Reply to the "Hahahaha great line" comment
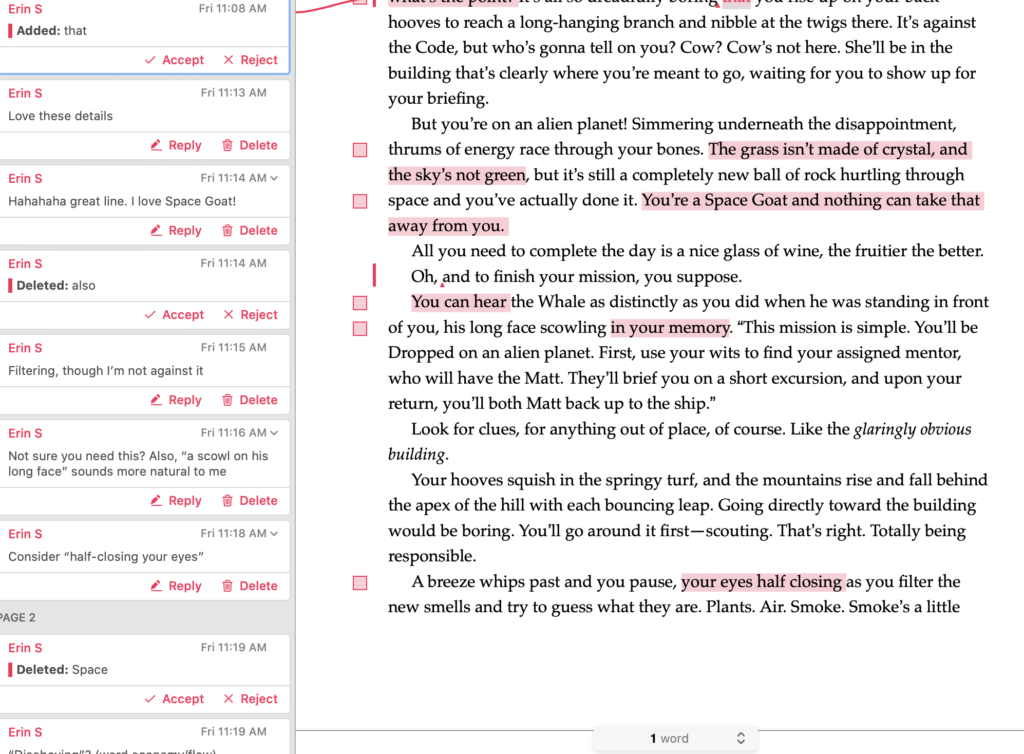This screenshot has height=754, width=1024. [176, 230]
